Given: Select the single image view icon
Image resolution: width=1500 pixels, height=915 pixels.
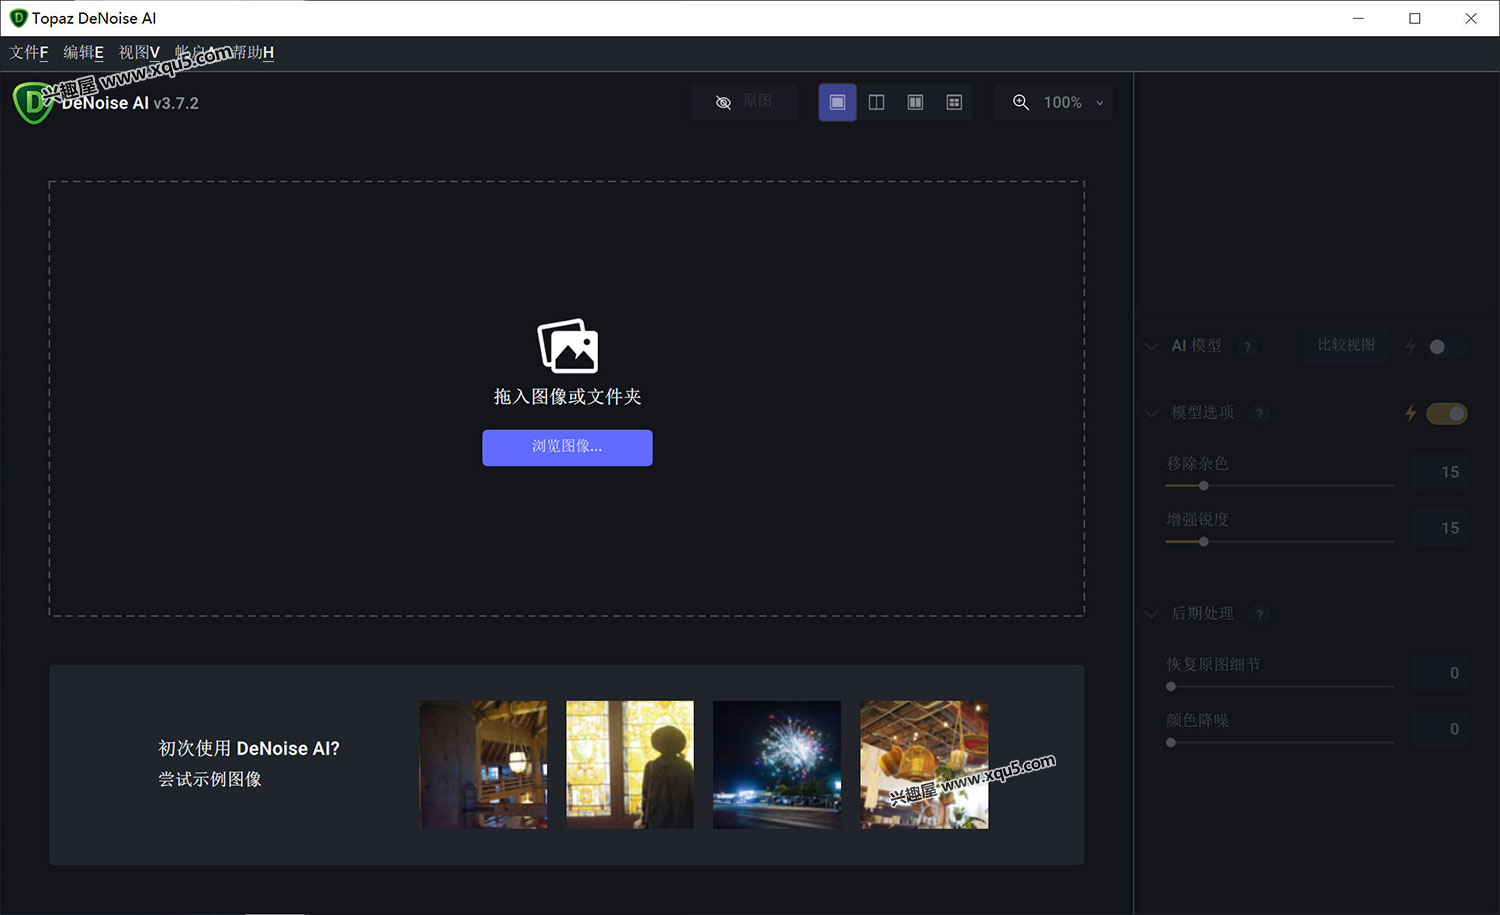Looking at the screenshot, I should click(x=837, y=102).
